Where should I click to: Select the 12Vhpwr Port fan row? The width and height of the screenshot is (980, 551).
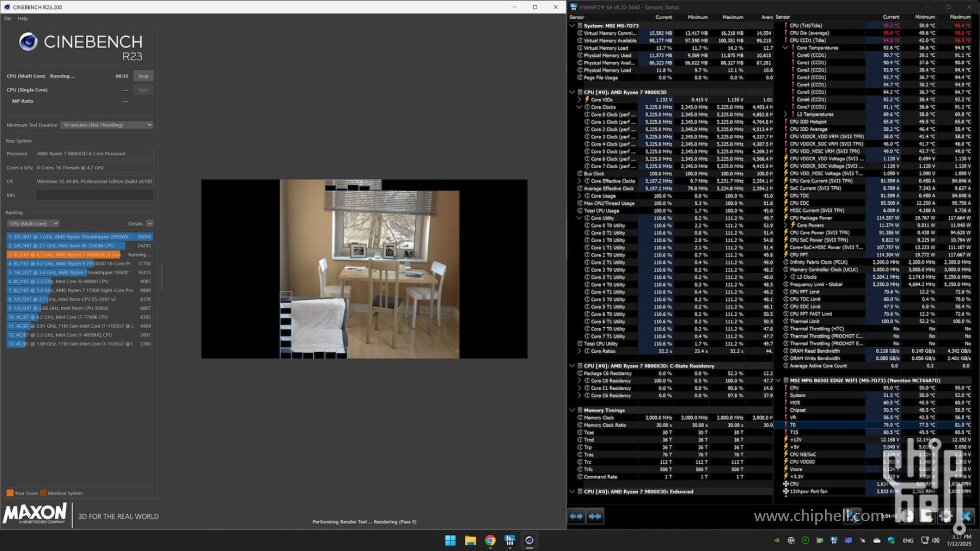878,492
